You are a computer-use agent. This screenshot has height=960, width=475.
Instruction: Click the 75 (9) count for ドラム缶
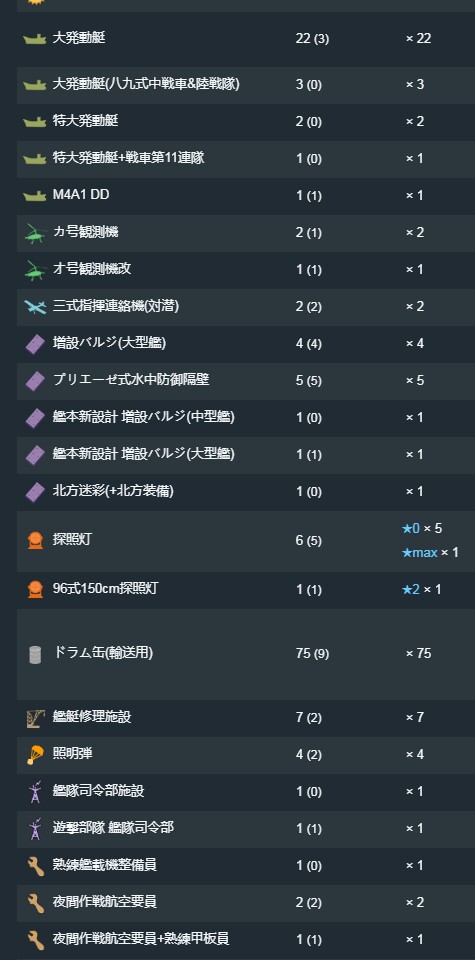312,653
